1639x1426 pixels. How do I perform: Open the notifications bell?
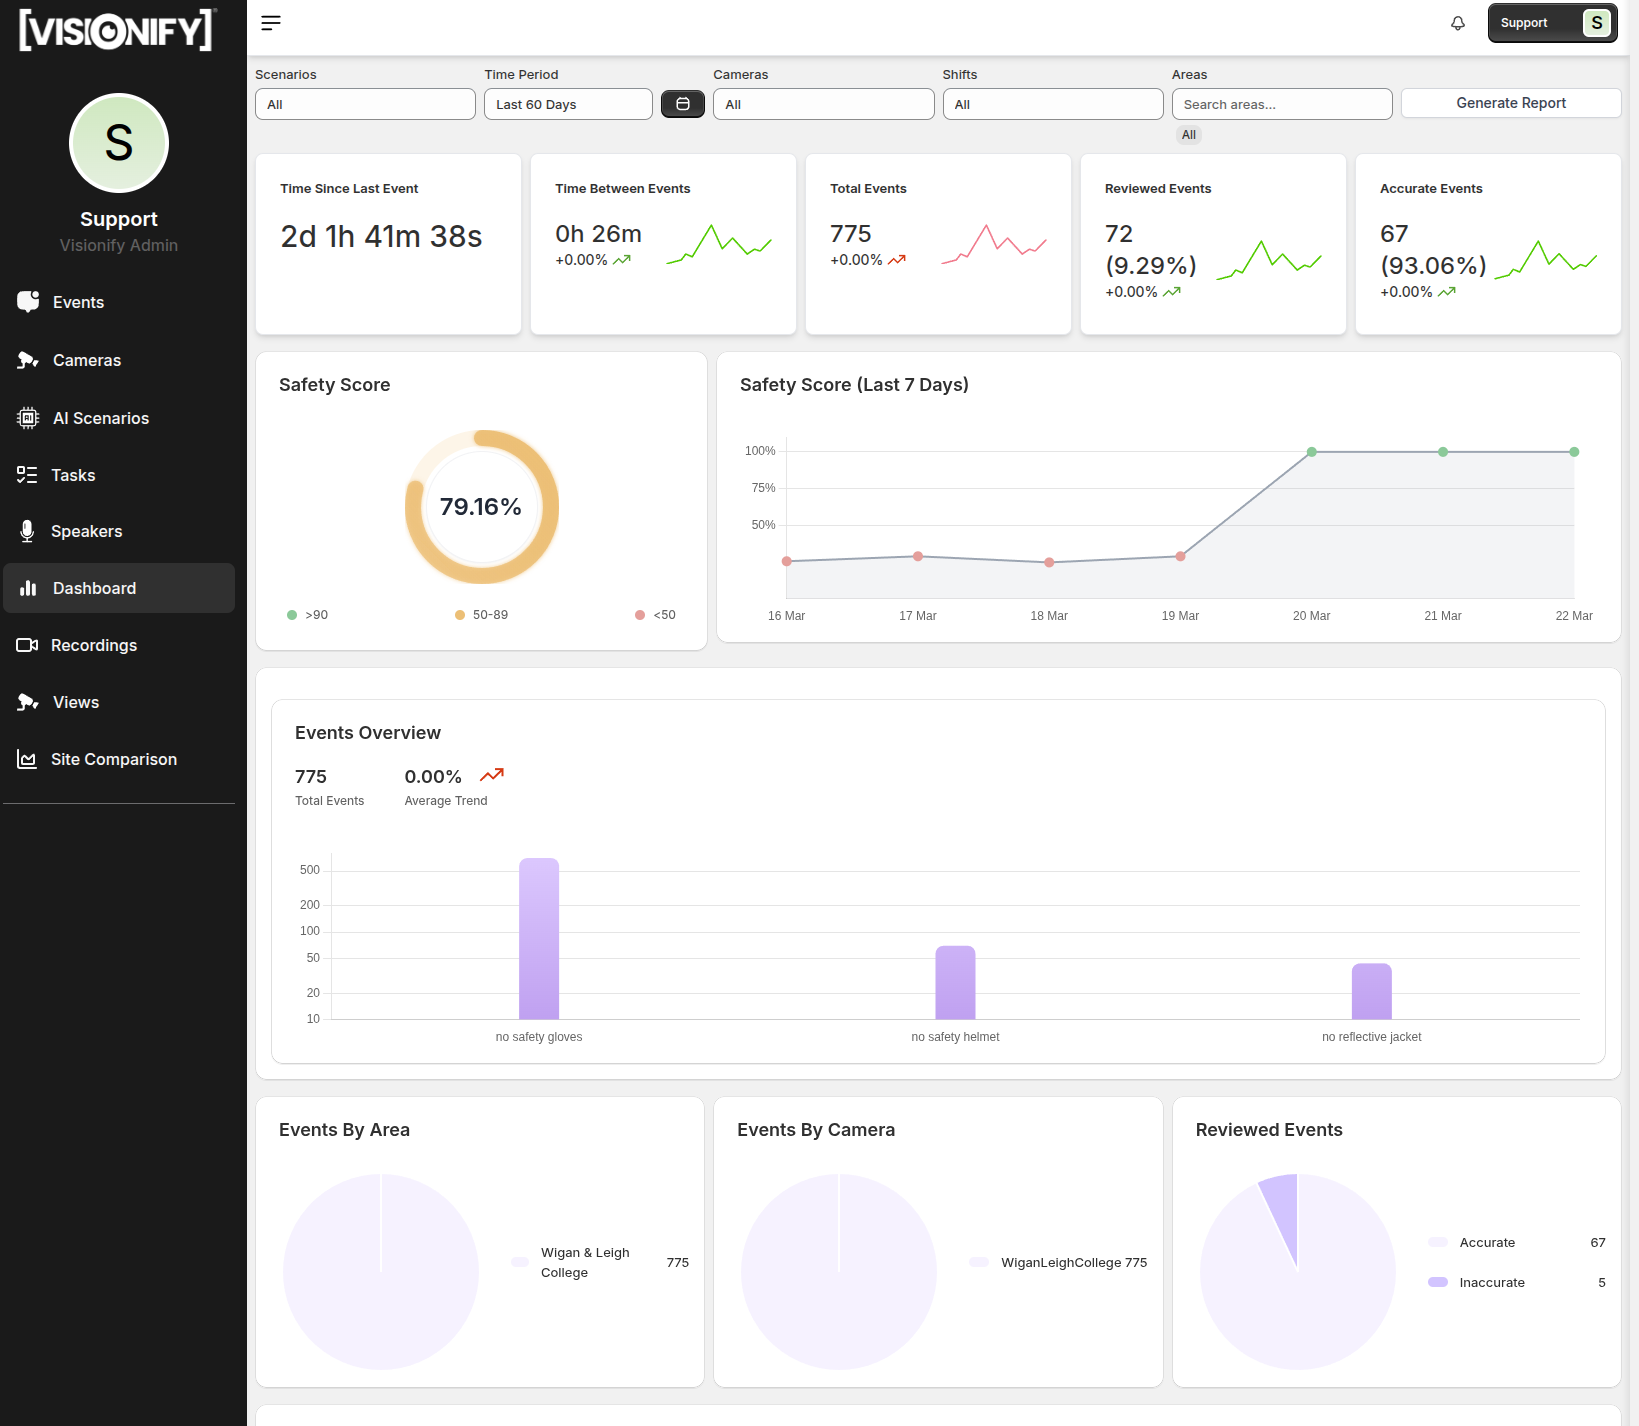pos(1458,23)
